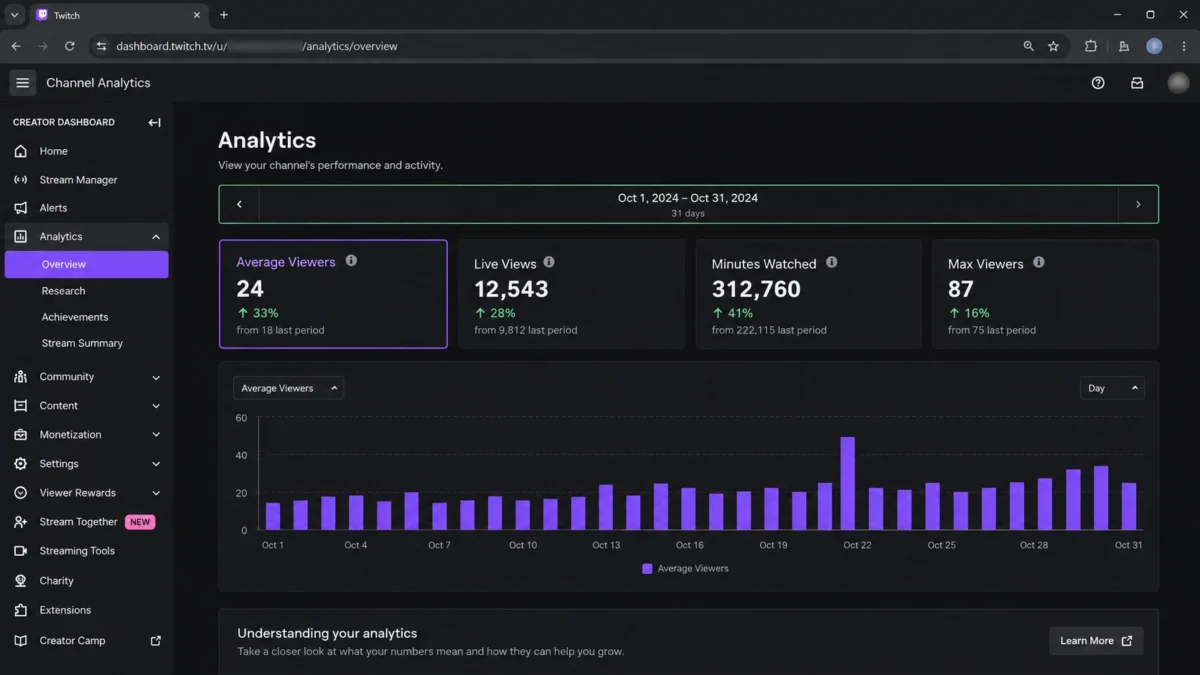Screen dimensions: 1200x675
Task: Select the Max Viewers stat card
Action: click(x=1045, y=294)
